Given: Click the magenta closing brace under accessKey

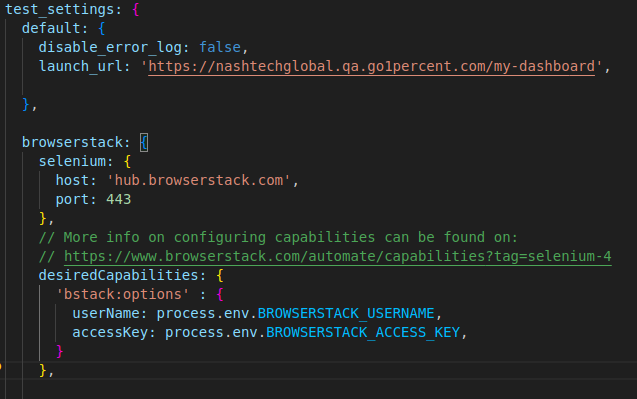Looking at the screenshot, I should pyautogui.click(x=60, y=351).
